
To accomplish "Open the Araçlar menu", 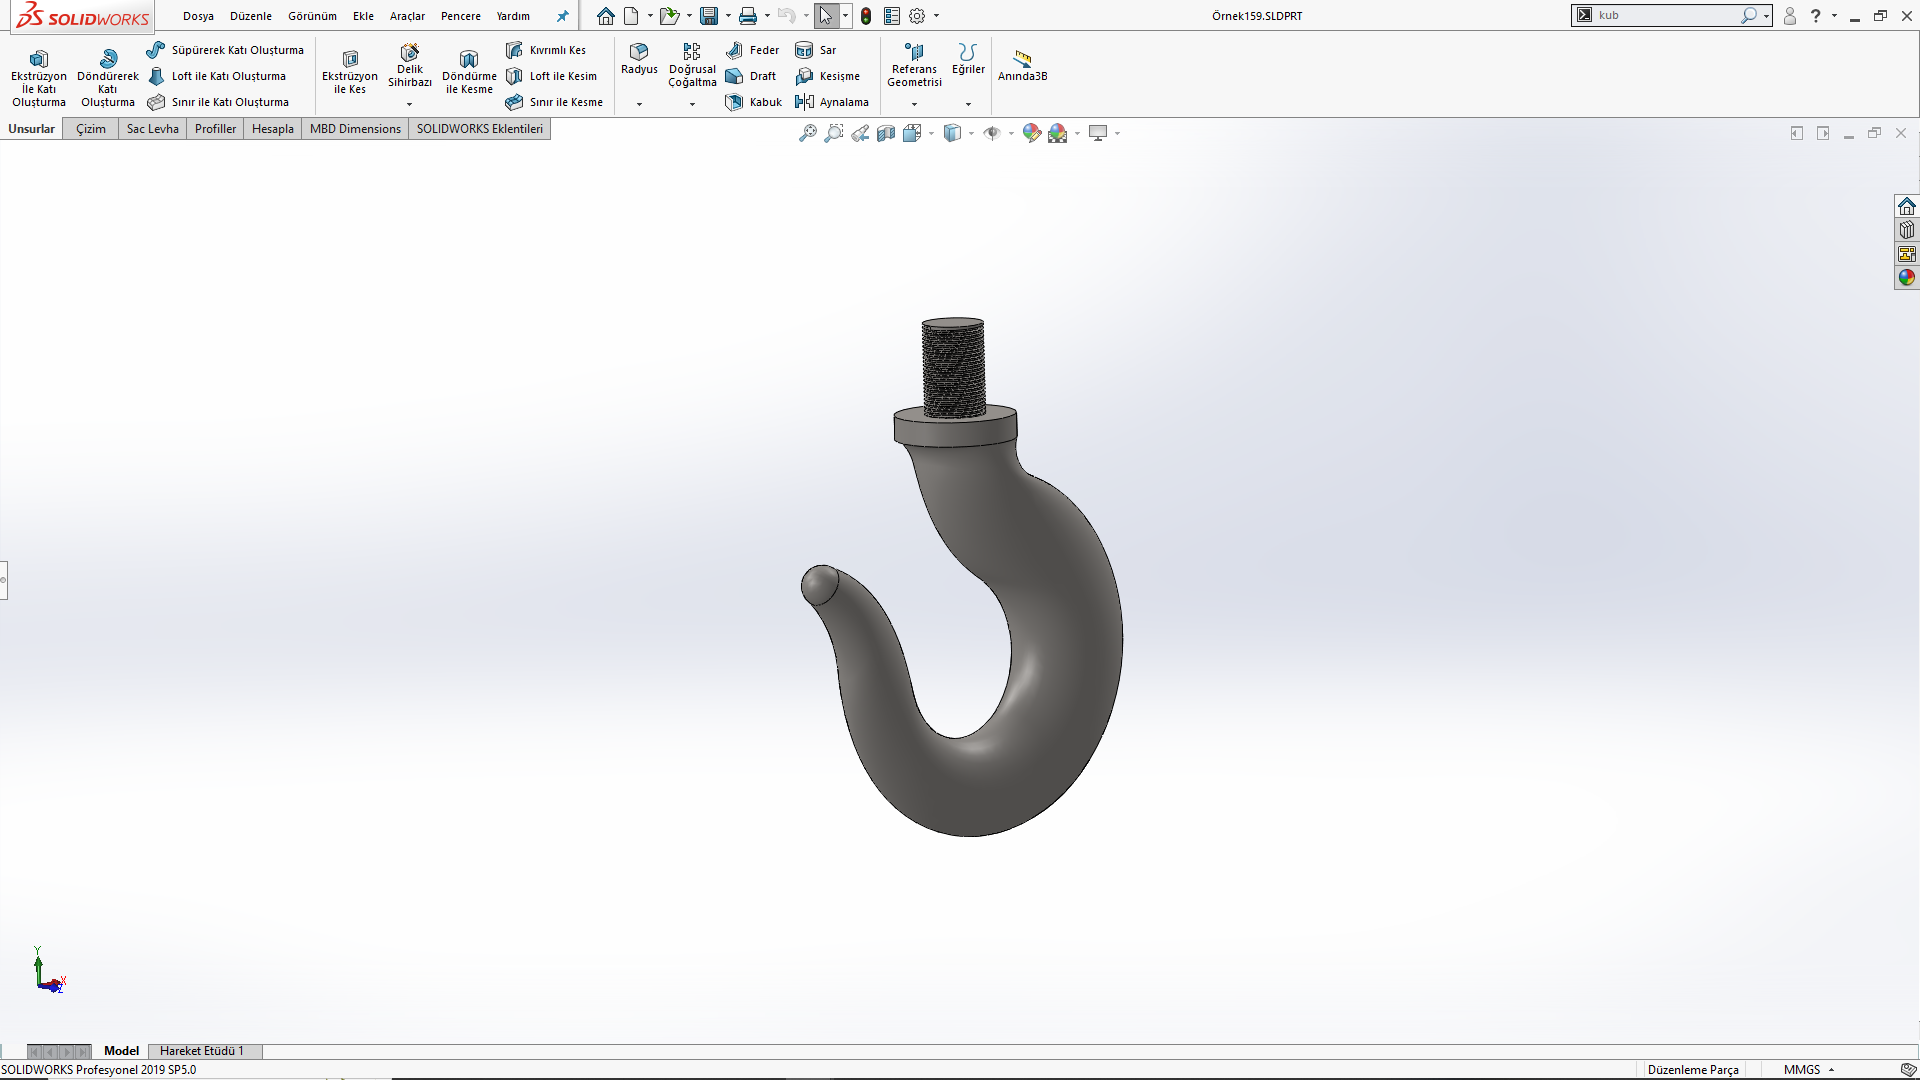I will (407, 16).
